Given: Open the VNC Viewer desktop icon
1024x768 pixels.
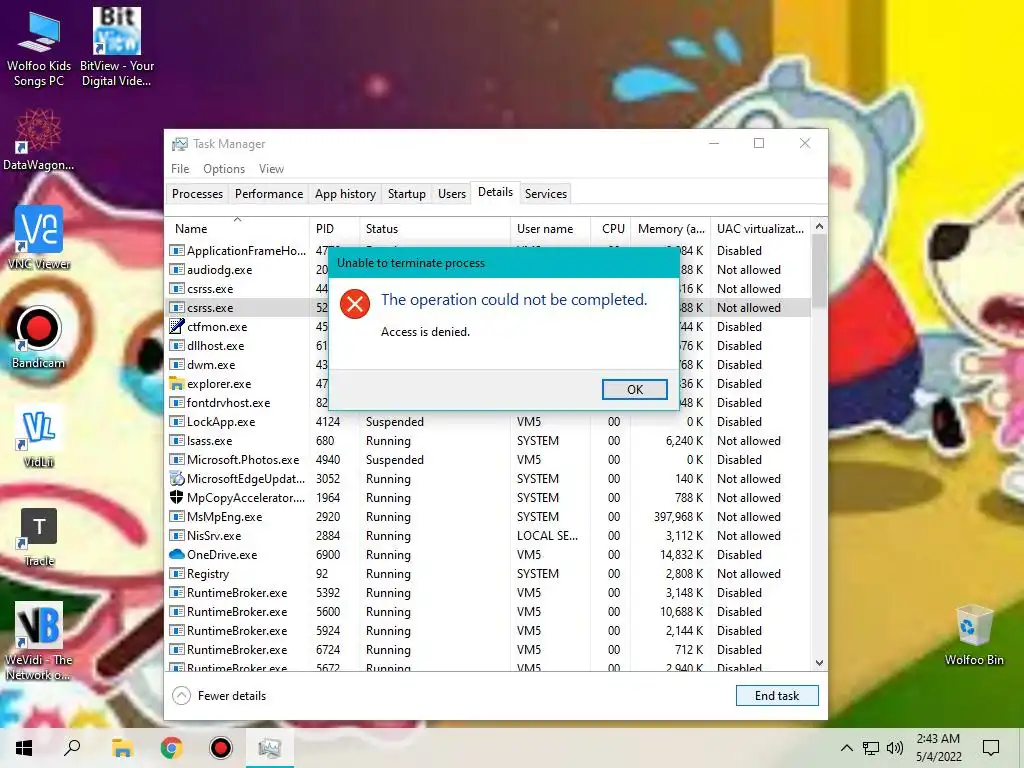Looking at the screenshot, I should [x=39, y=238].
